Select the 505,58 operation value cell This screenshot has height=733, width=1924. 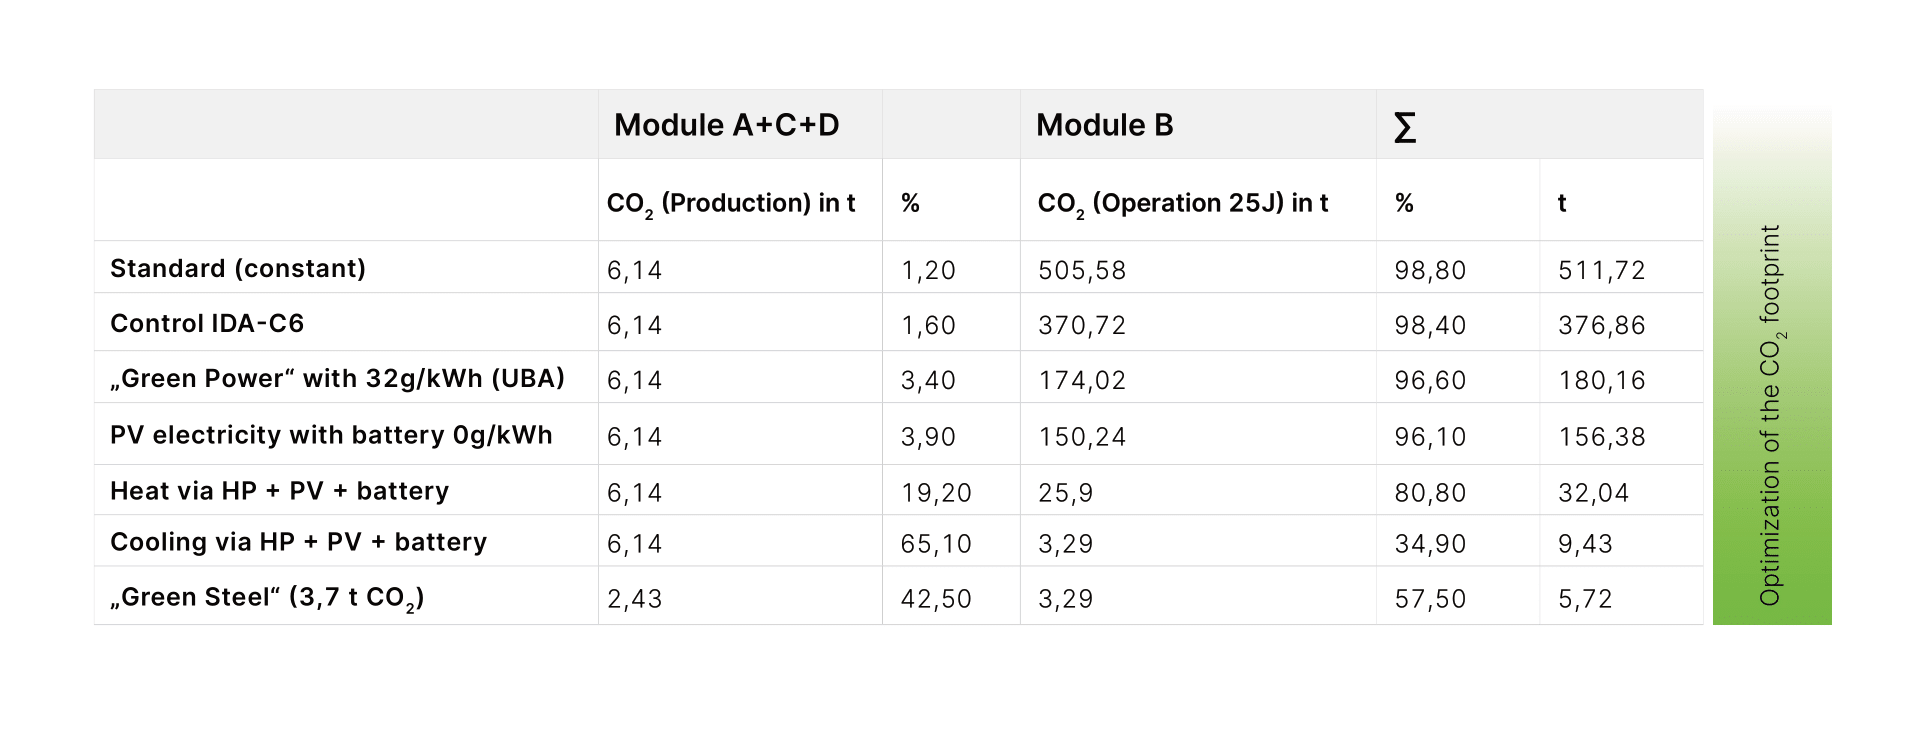(x=1082, y=270)
